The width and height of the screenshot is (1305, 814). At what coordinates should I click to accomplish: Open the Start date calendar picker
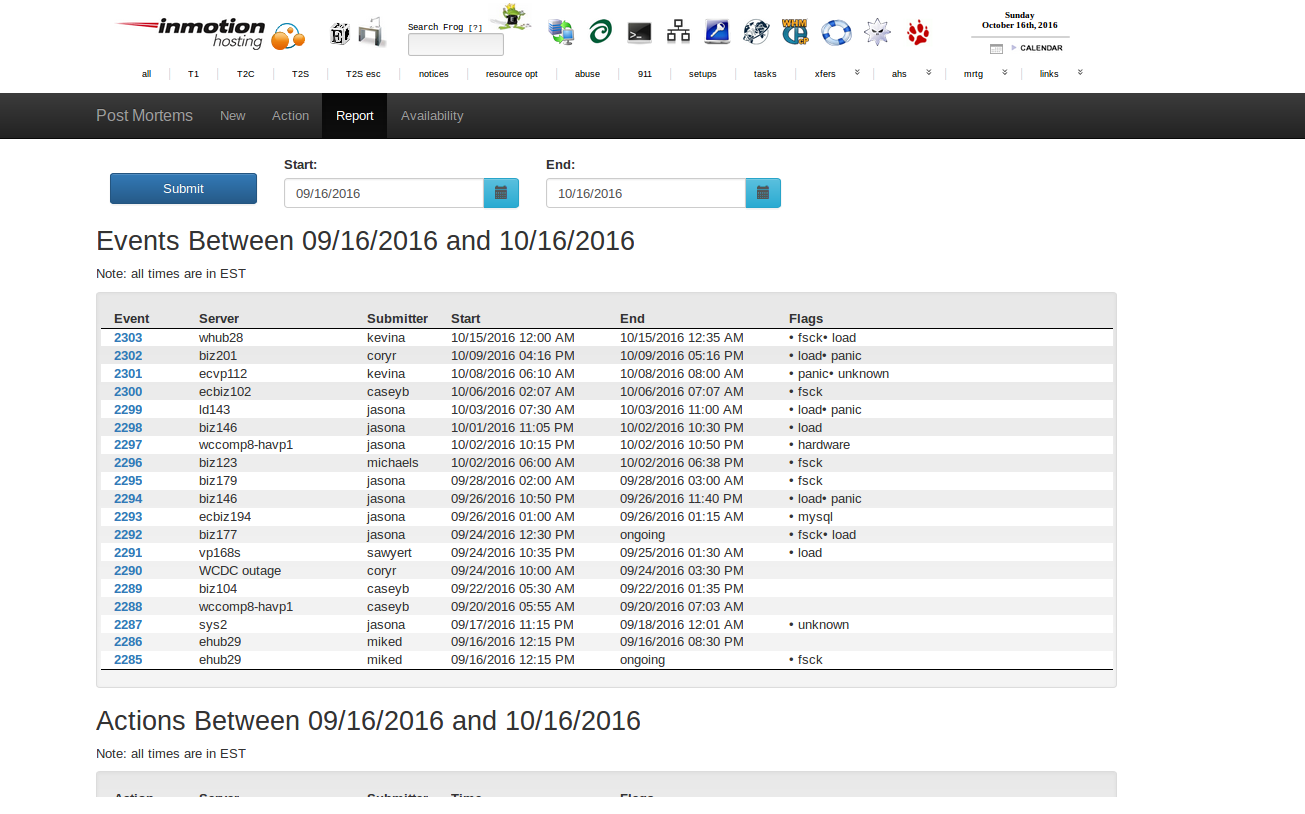pyautogui.click(x=501, y=193)
